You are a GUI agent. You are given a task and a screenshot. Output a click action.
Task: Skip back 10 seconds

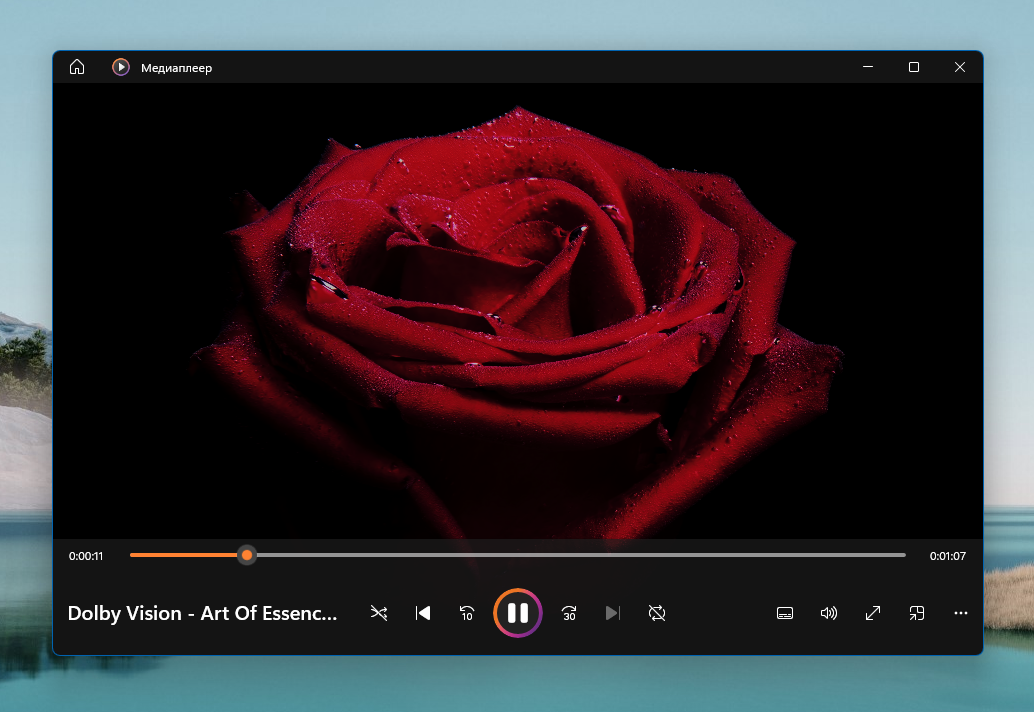467,613
